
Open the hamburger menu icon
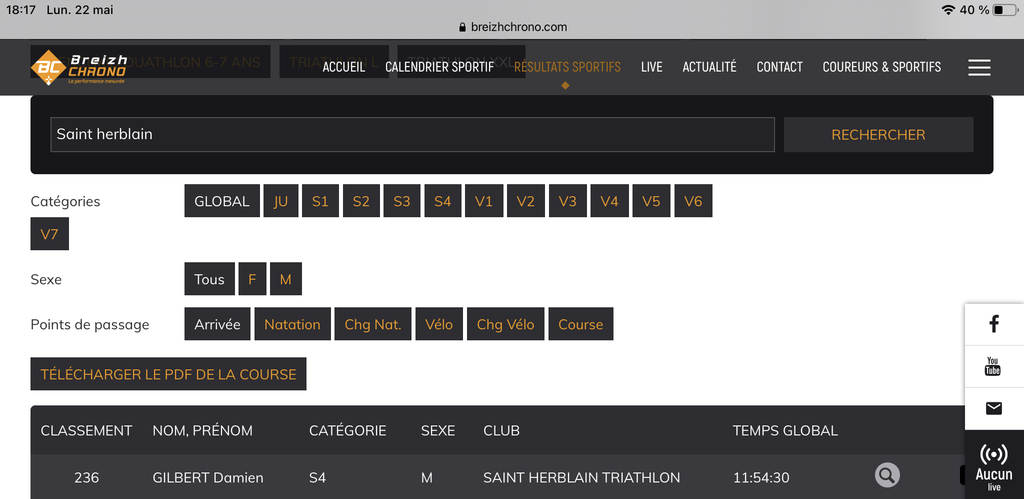click(979, 67)
